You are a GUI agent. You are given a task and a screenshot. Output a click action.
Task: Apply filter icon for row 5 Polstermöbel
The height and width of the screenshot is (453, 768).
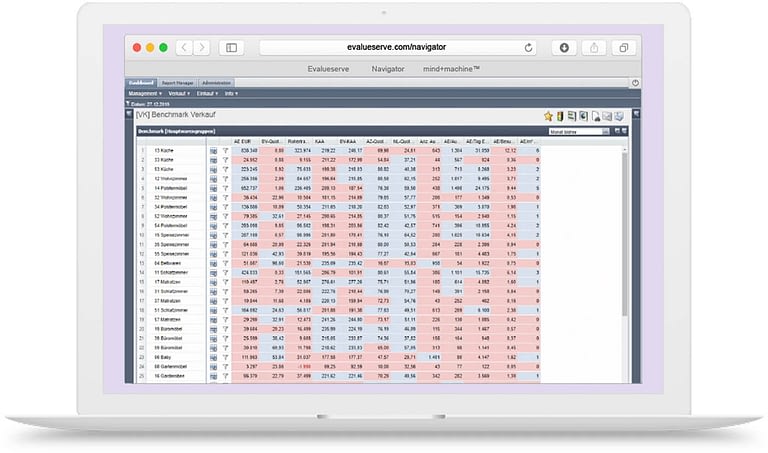pos(225,189)
